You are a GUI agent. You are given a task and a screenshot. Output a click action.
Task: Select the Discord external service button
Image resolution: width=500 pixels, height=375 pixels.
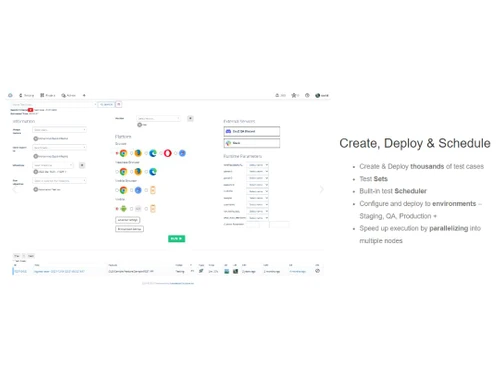[x=252, y=131]
